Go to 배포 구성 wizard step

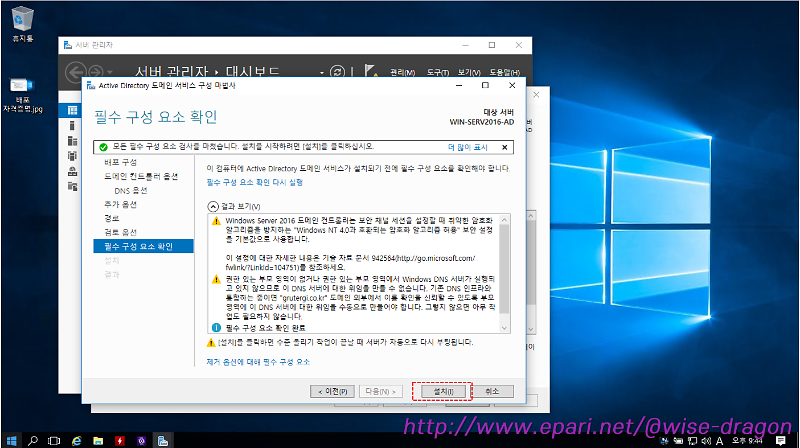[120, 162]
